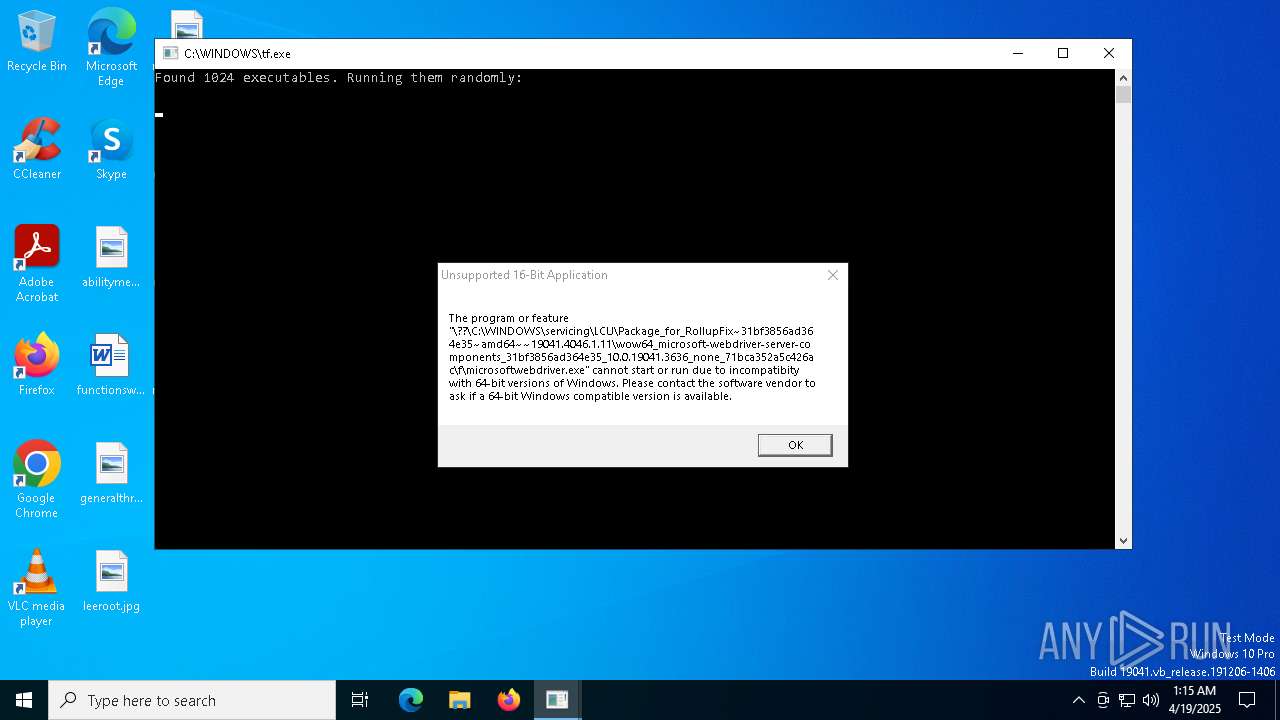Launch the Skype desktop shortcut
Screen dimensions: 1280x720
[x=111, y=150]
